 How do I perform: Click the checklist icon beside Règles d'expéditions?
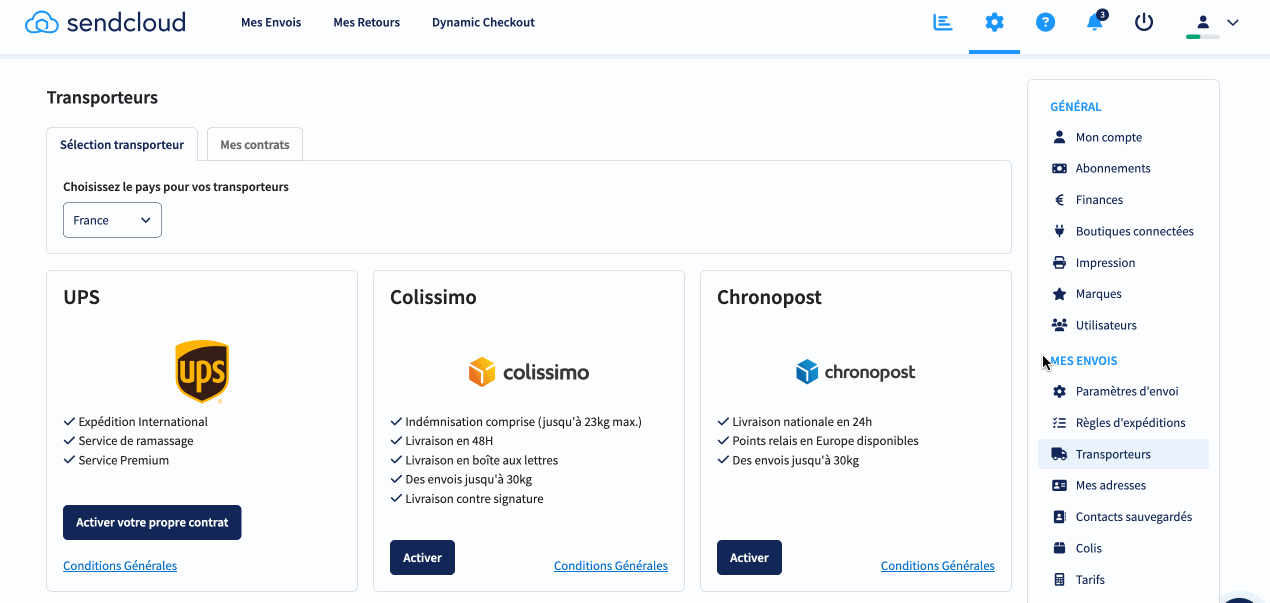click(x=1060, y=423)
